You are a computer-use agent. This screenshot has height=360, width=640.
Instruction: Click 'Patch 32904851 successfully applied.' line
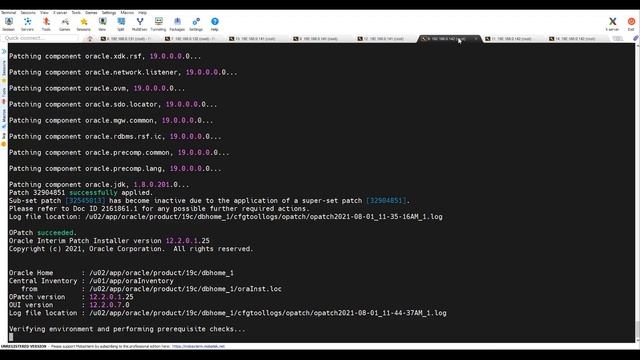(81, 193)
